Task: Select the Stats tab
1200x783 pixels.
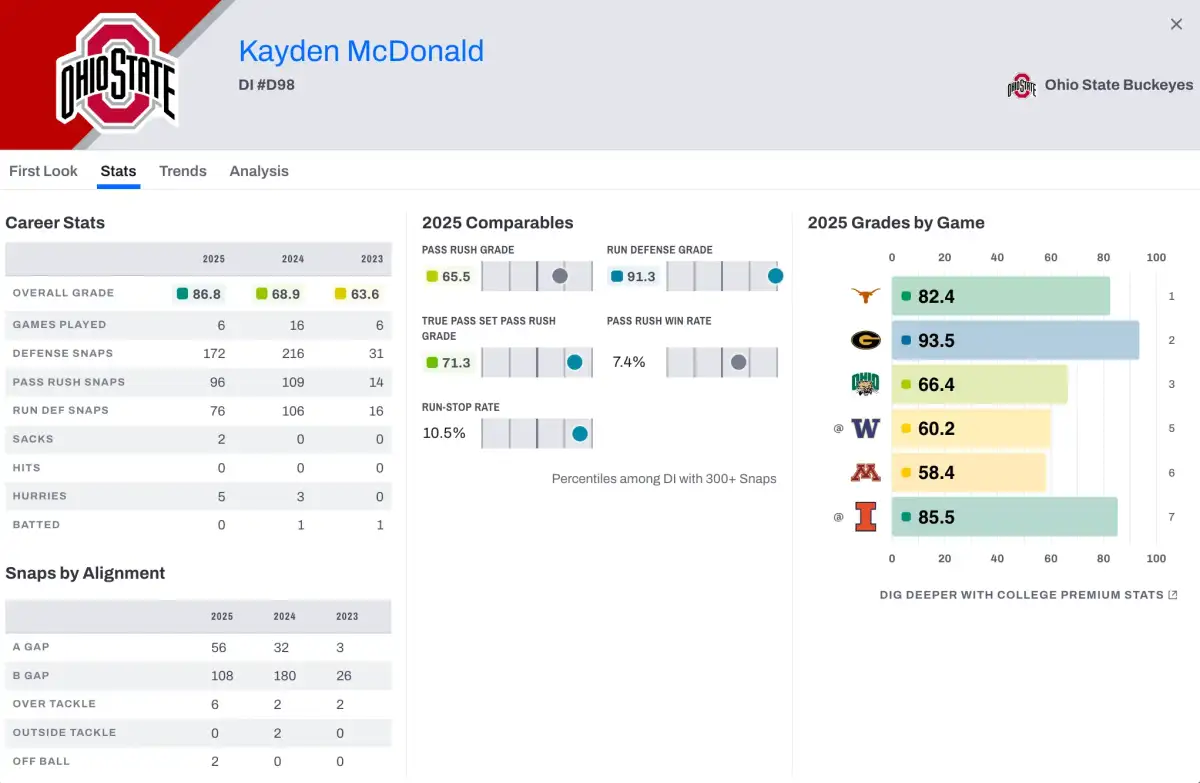Action: coord(118,171)
